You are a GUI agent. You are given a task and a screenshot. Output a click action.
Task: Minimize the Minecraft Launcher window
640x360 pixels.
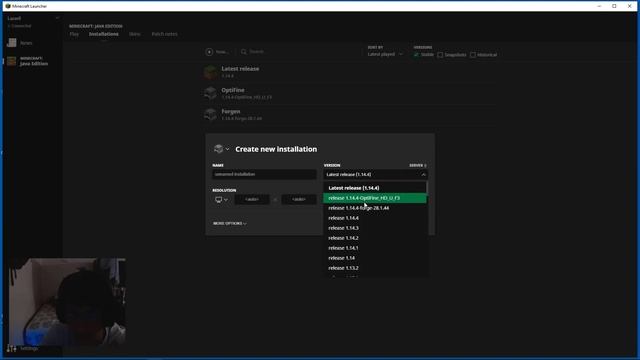(599, 6)
